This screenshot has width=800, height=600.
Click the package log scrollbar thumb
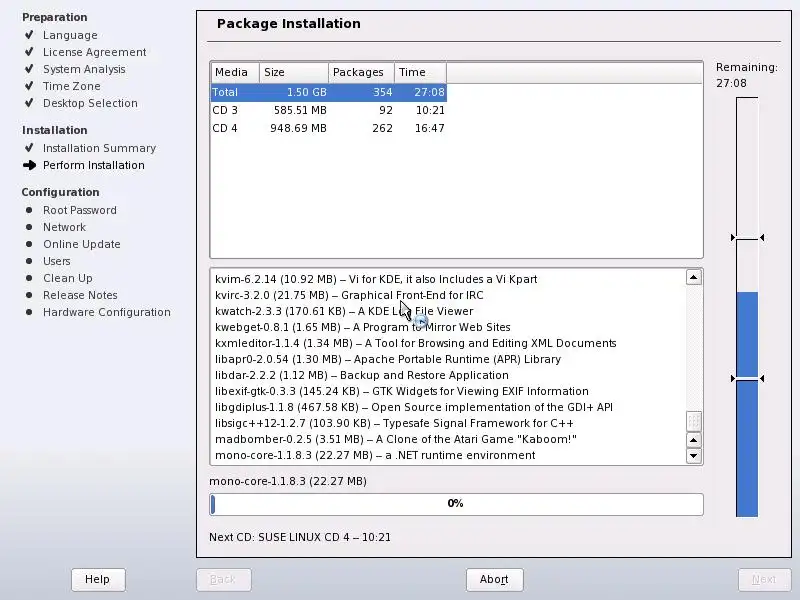tap(693, 421)
